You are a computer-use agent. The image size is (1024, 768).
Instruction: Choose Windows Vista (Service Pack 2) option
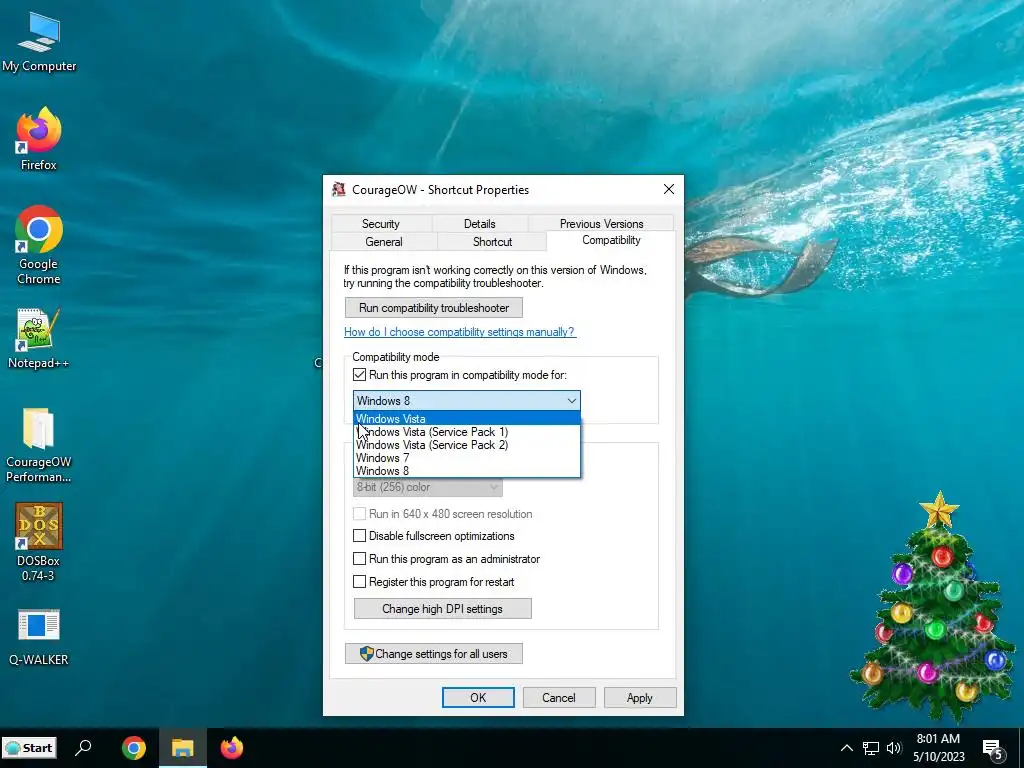(467, 445)
